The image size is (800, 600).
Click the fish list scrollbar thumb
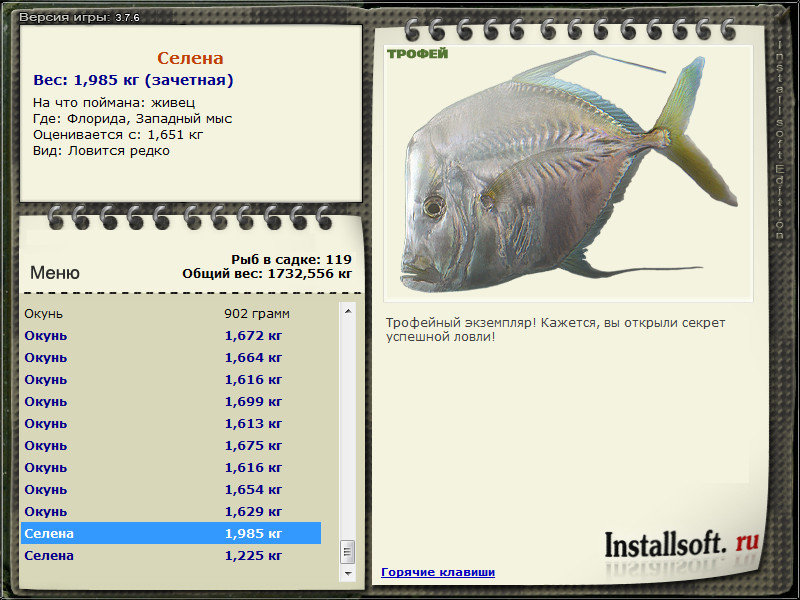tap(348, 552)
